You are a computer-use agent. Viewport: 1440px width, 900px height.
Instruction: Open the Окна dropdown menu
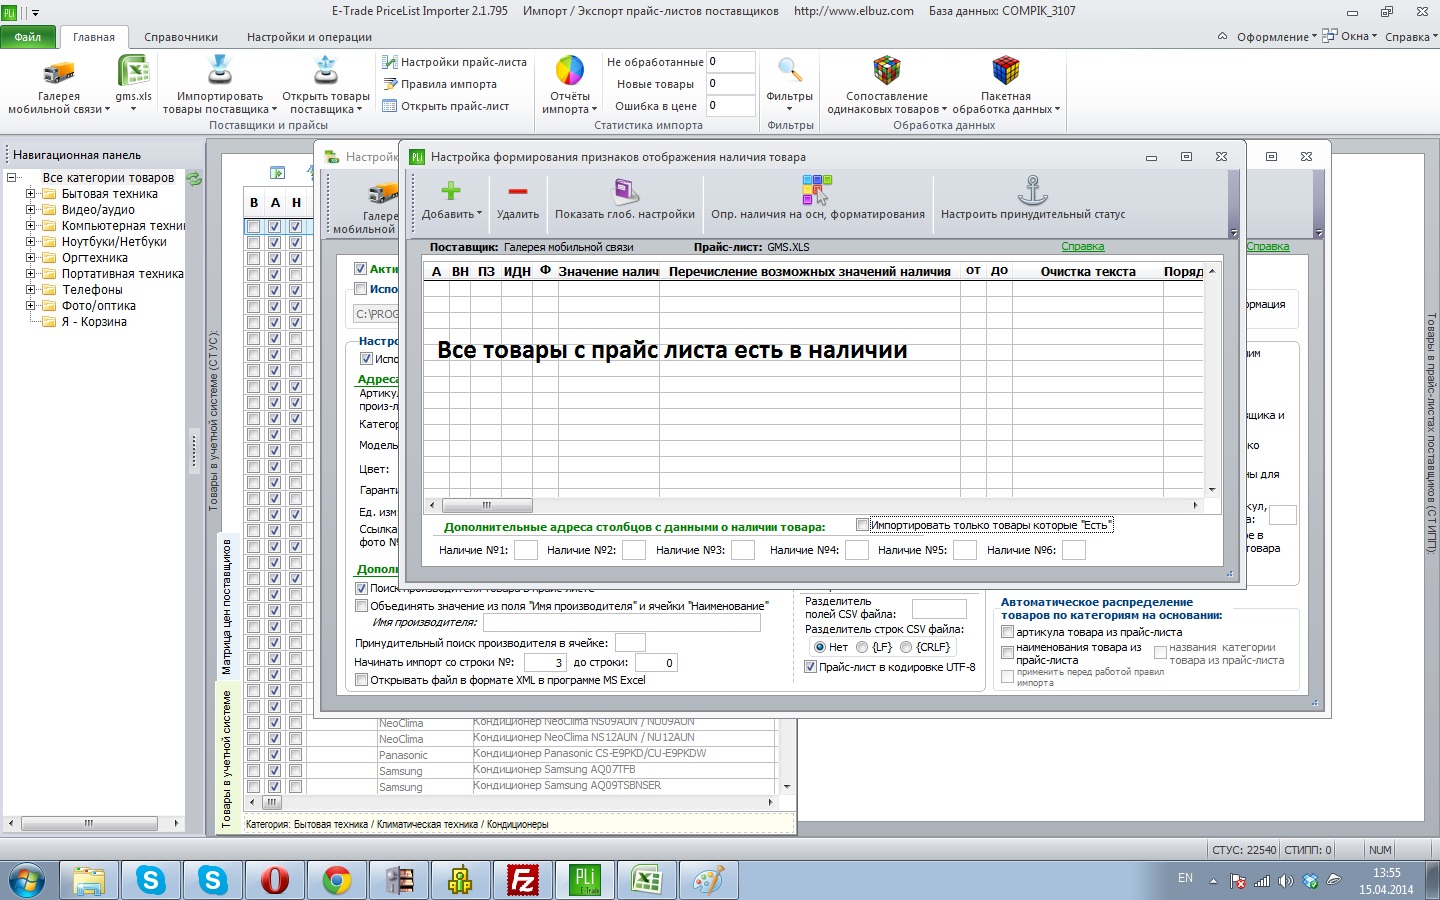tap(1349, 36)
